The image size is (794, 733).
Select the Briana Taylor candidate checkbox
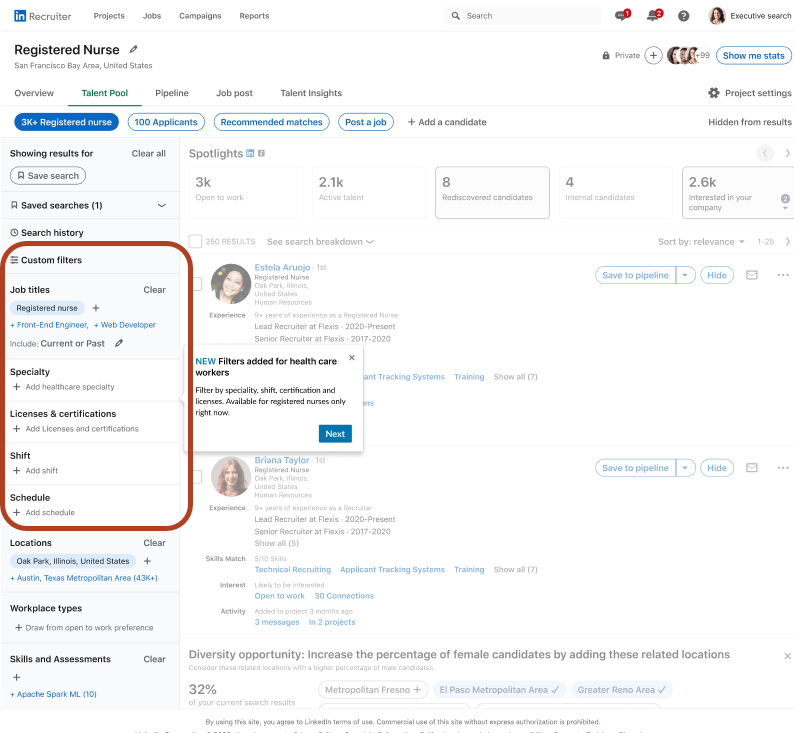pos(197,477)
